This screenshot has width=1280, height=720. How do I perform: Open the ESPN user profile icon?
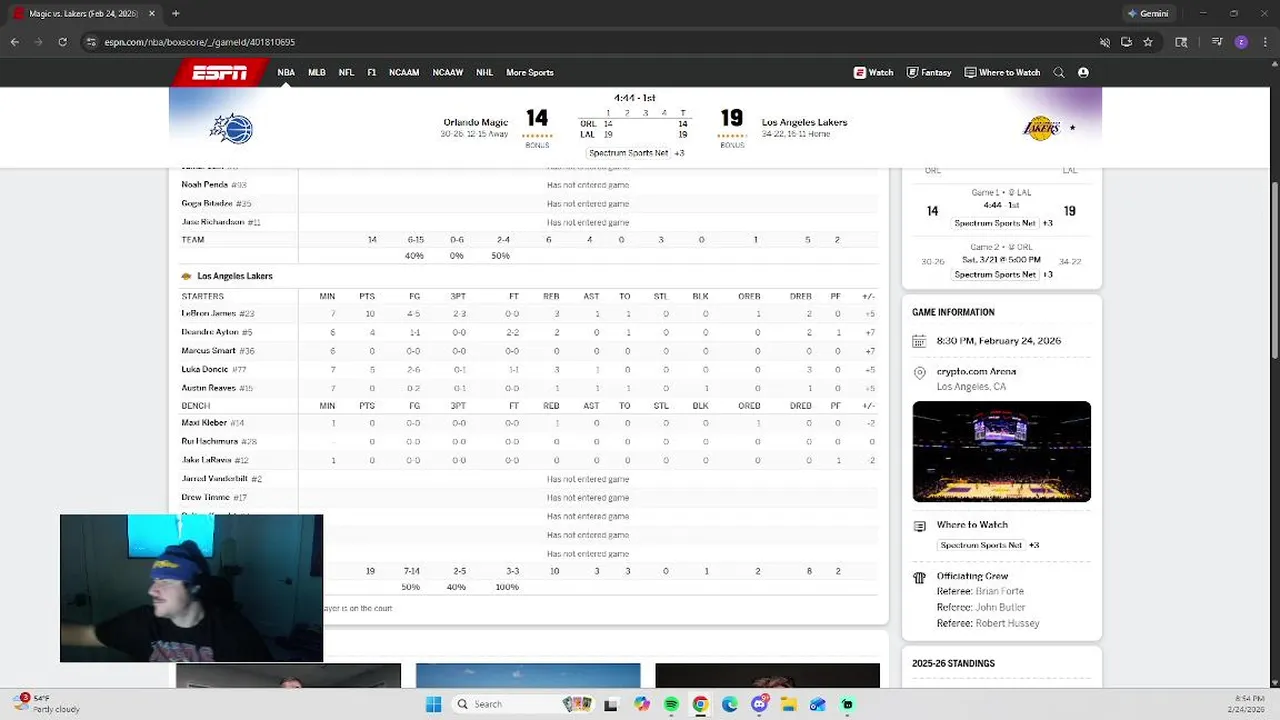tap(1083, 72)
